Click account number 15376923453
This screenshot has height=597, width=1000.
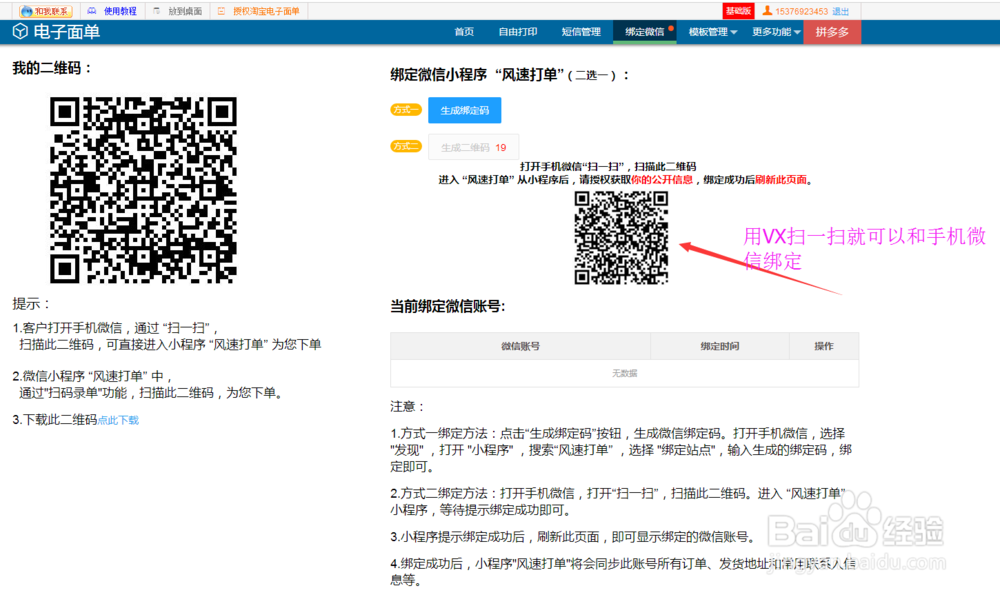(x=801, y=11)
